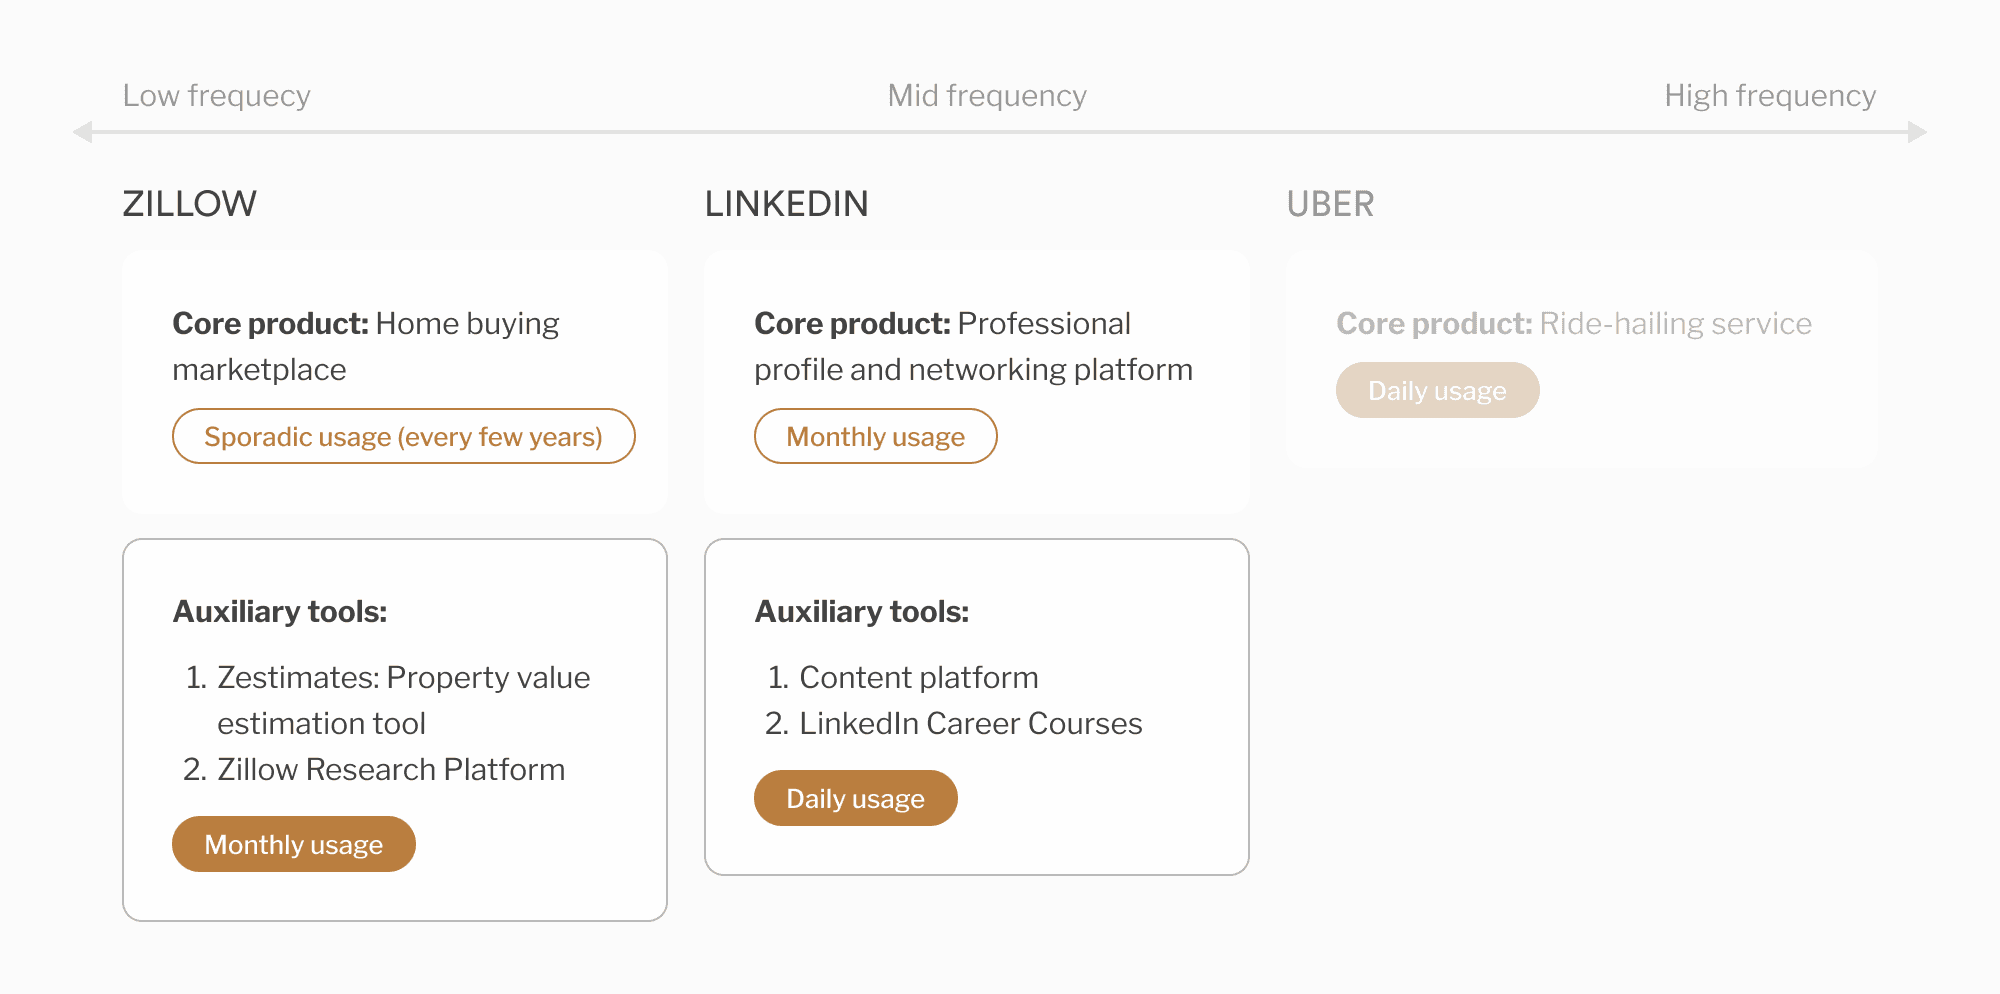Click Zestimates property value estimation item

pyautogui.click(x=388, y=700)
